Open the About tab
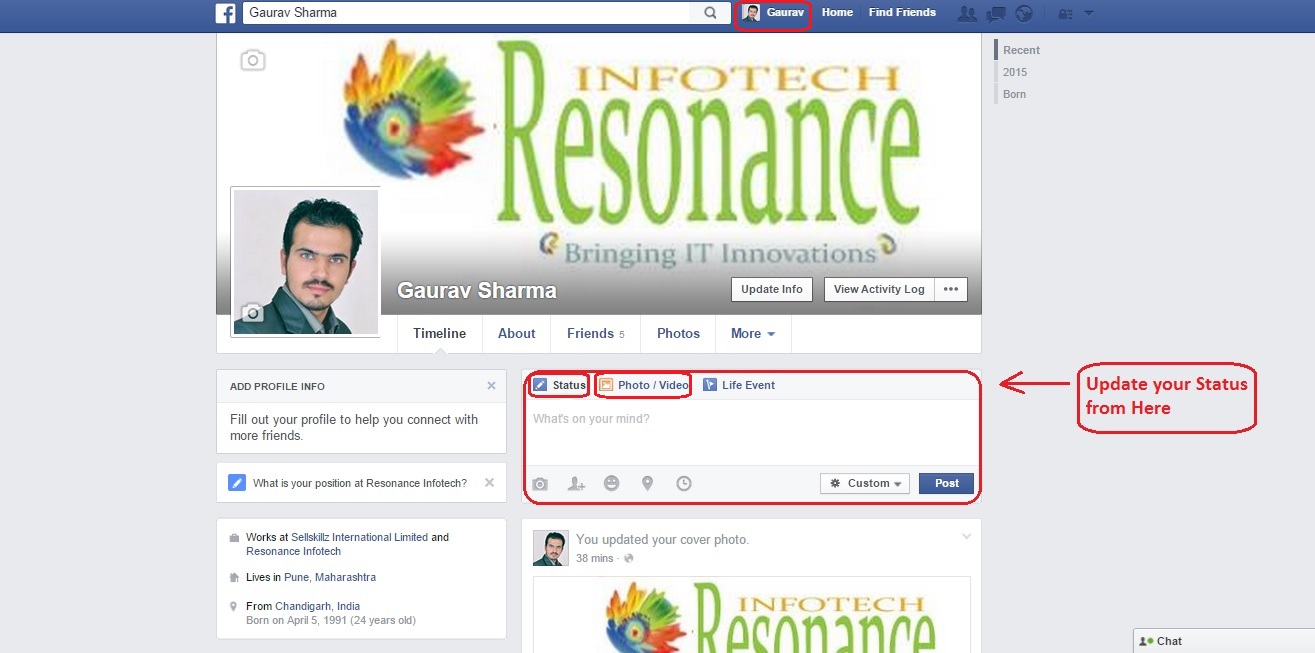Screen dimensions: 1315x653 click(x=517, y=334)
